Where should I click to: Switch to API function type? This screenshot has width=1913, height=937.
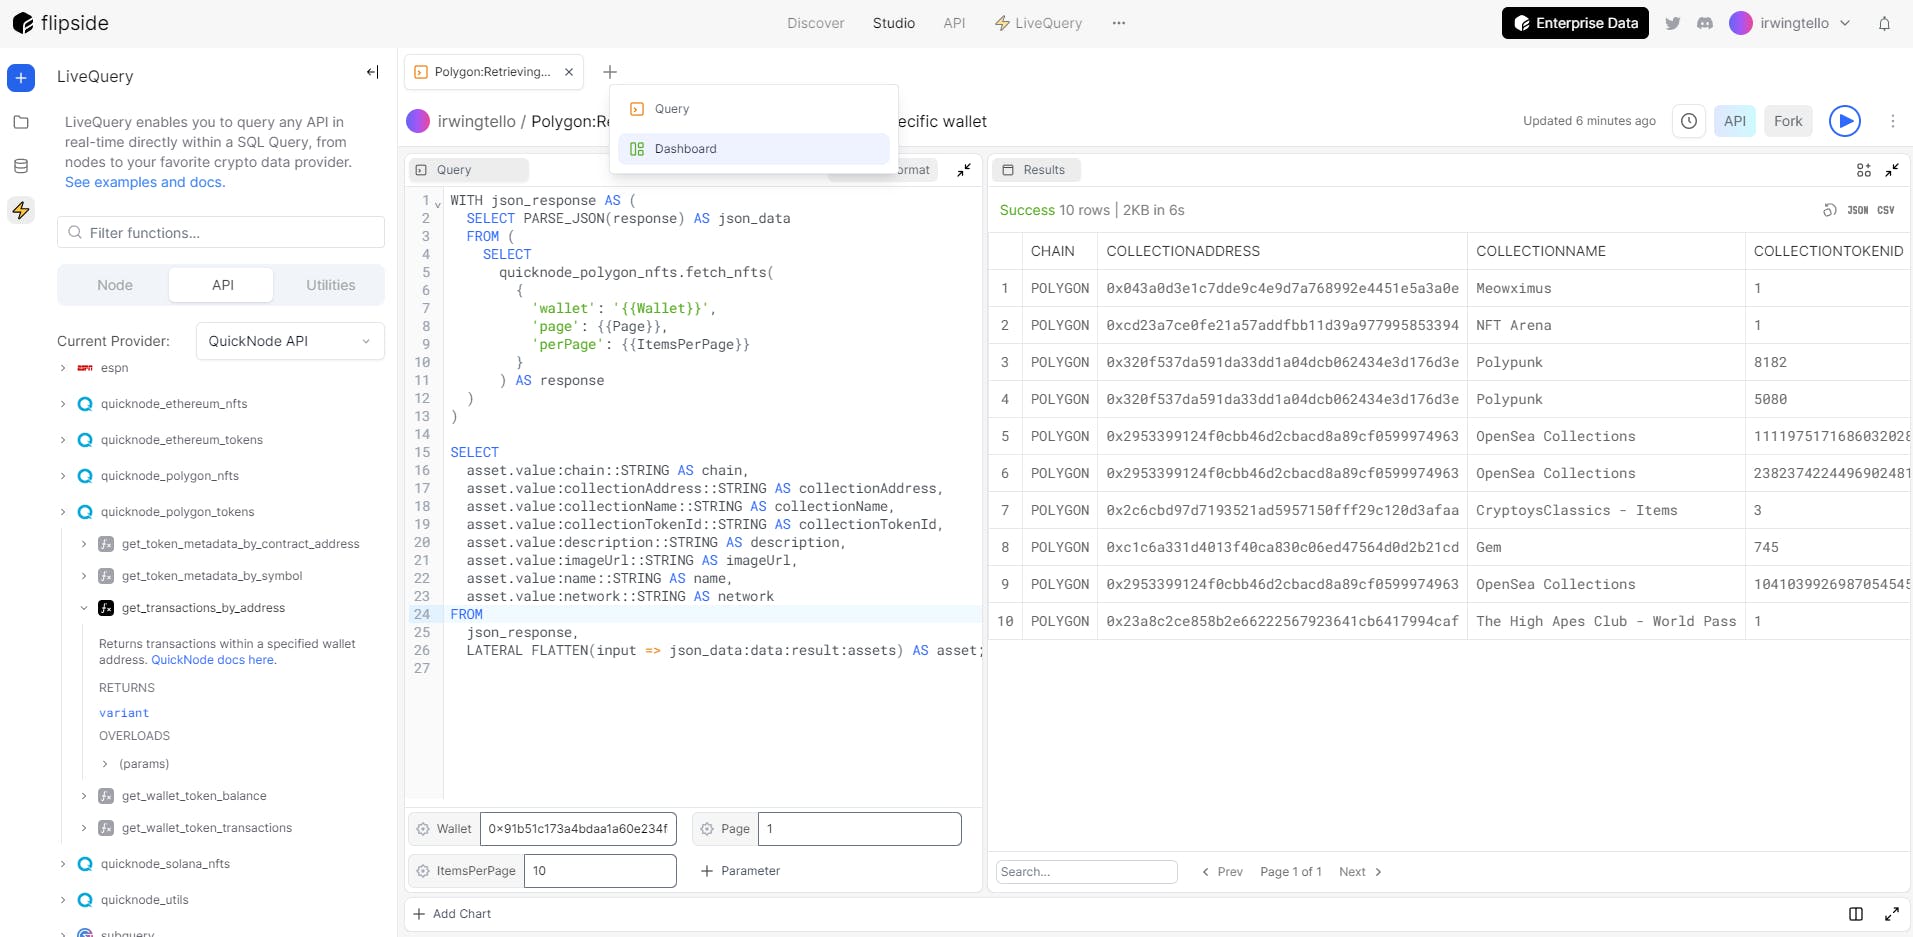(x=222, y=285)
